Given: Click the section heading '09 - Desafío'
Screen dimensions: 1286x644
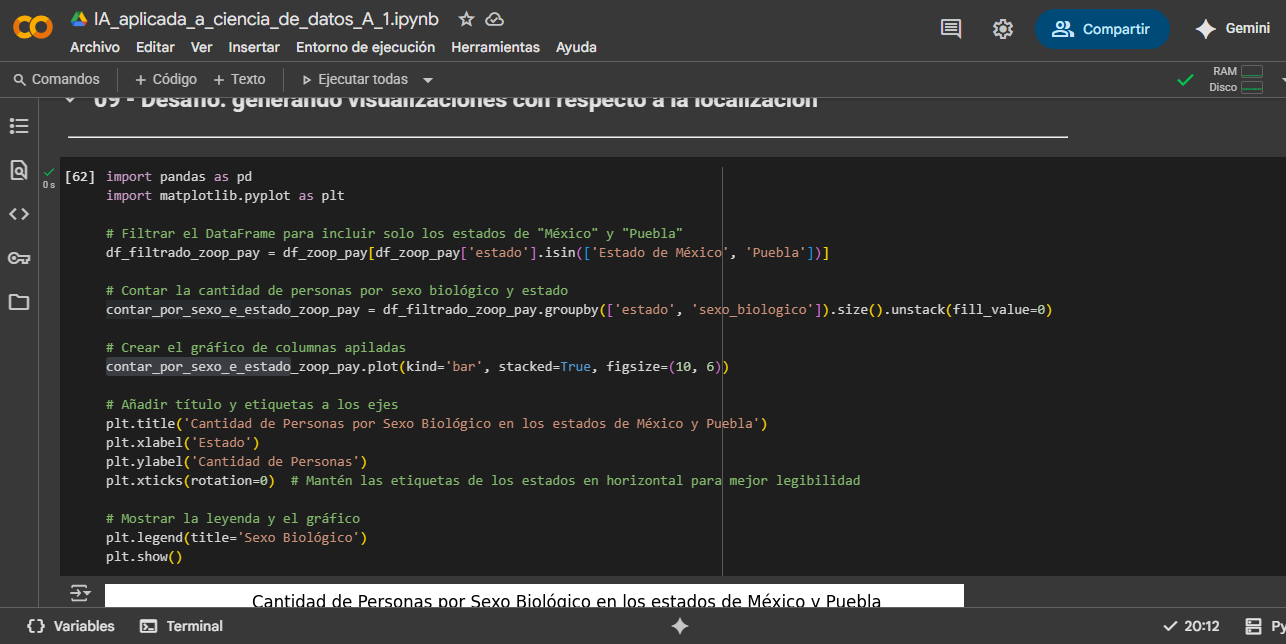Looking at the screenshot, I should (455, 101).
